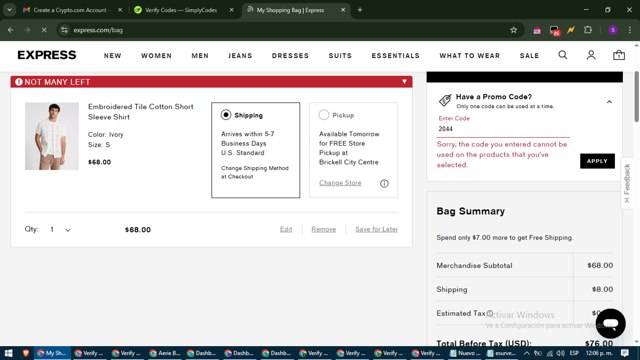Click the pickup info circle icon

pos(384,183)
